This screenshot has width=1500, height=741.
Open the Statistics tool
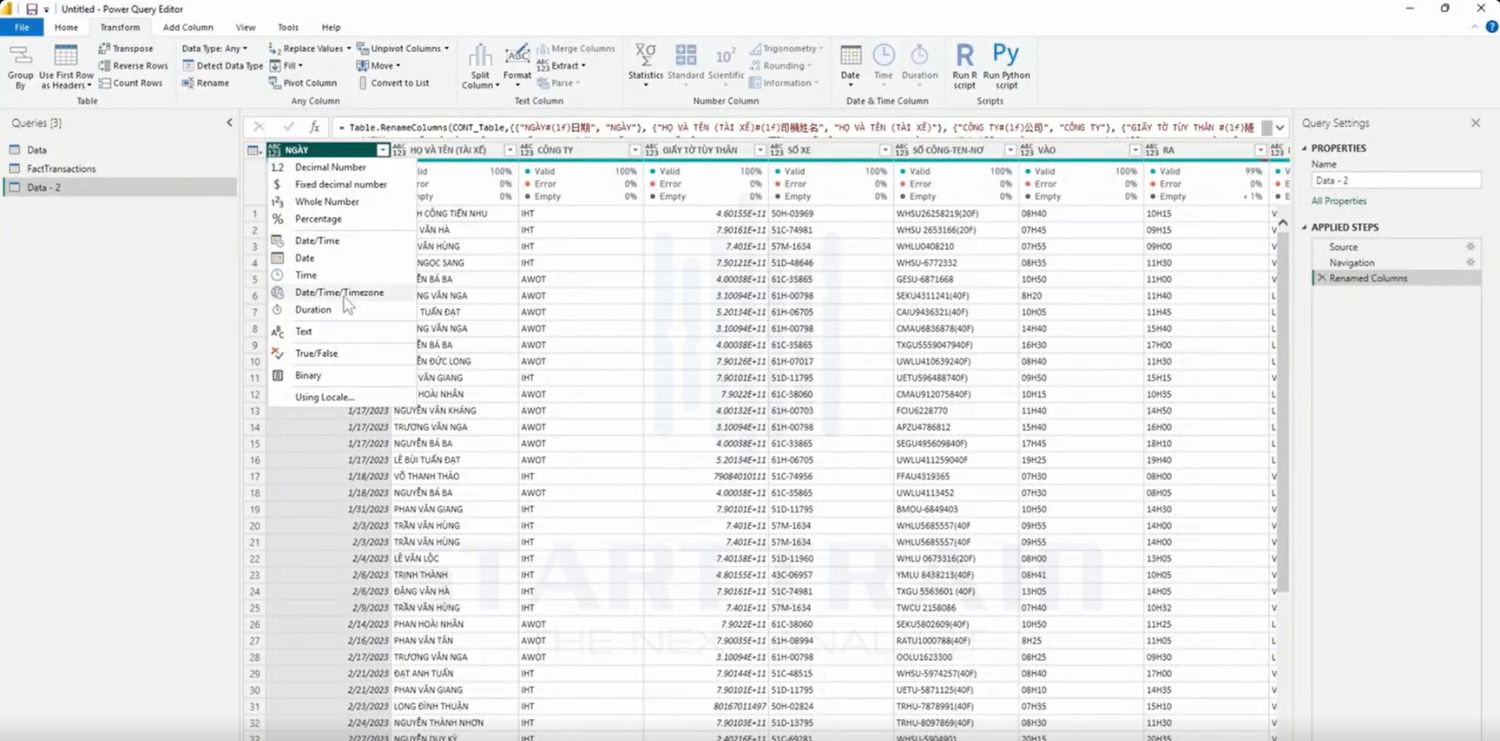click(x=645, y=66)
